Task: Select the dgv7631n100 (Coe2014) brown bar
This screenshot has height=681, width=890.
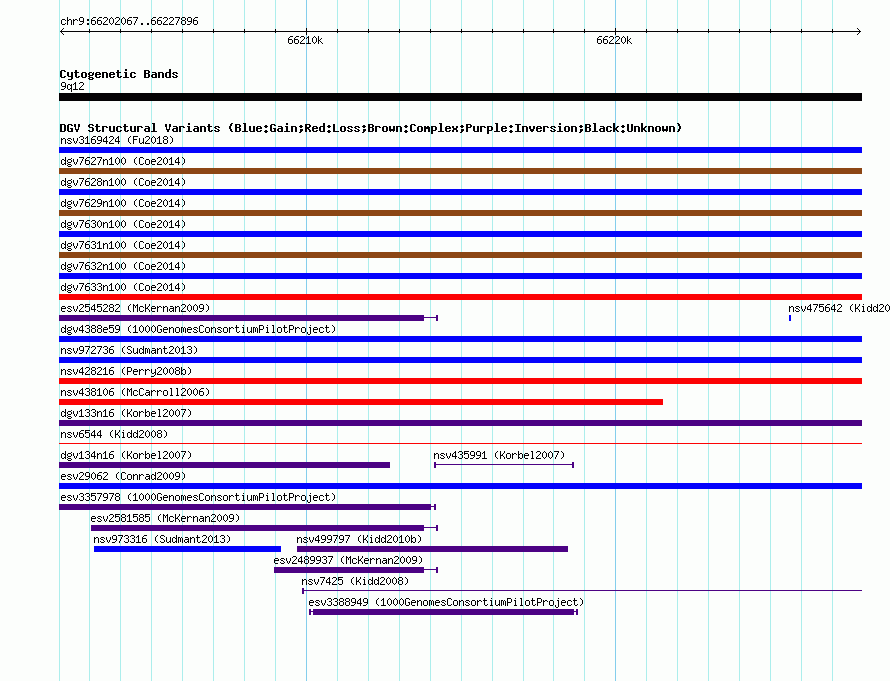Action: [x=460, y=255]
